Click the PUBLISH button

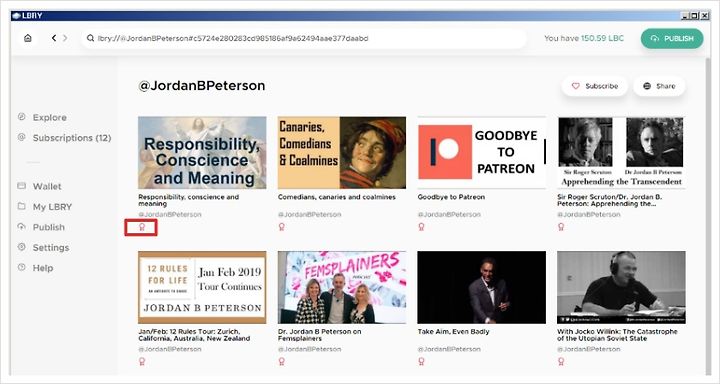(672, 39)
